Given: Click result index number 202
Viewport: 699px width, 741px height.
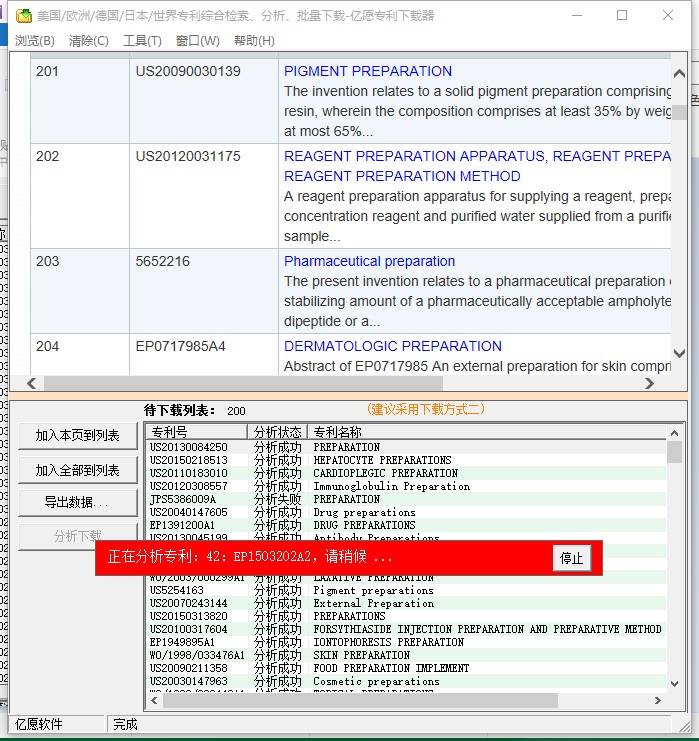Looking at the screenshot, I should 47,156.
